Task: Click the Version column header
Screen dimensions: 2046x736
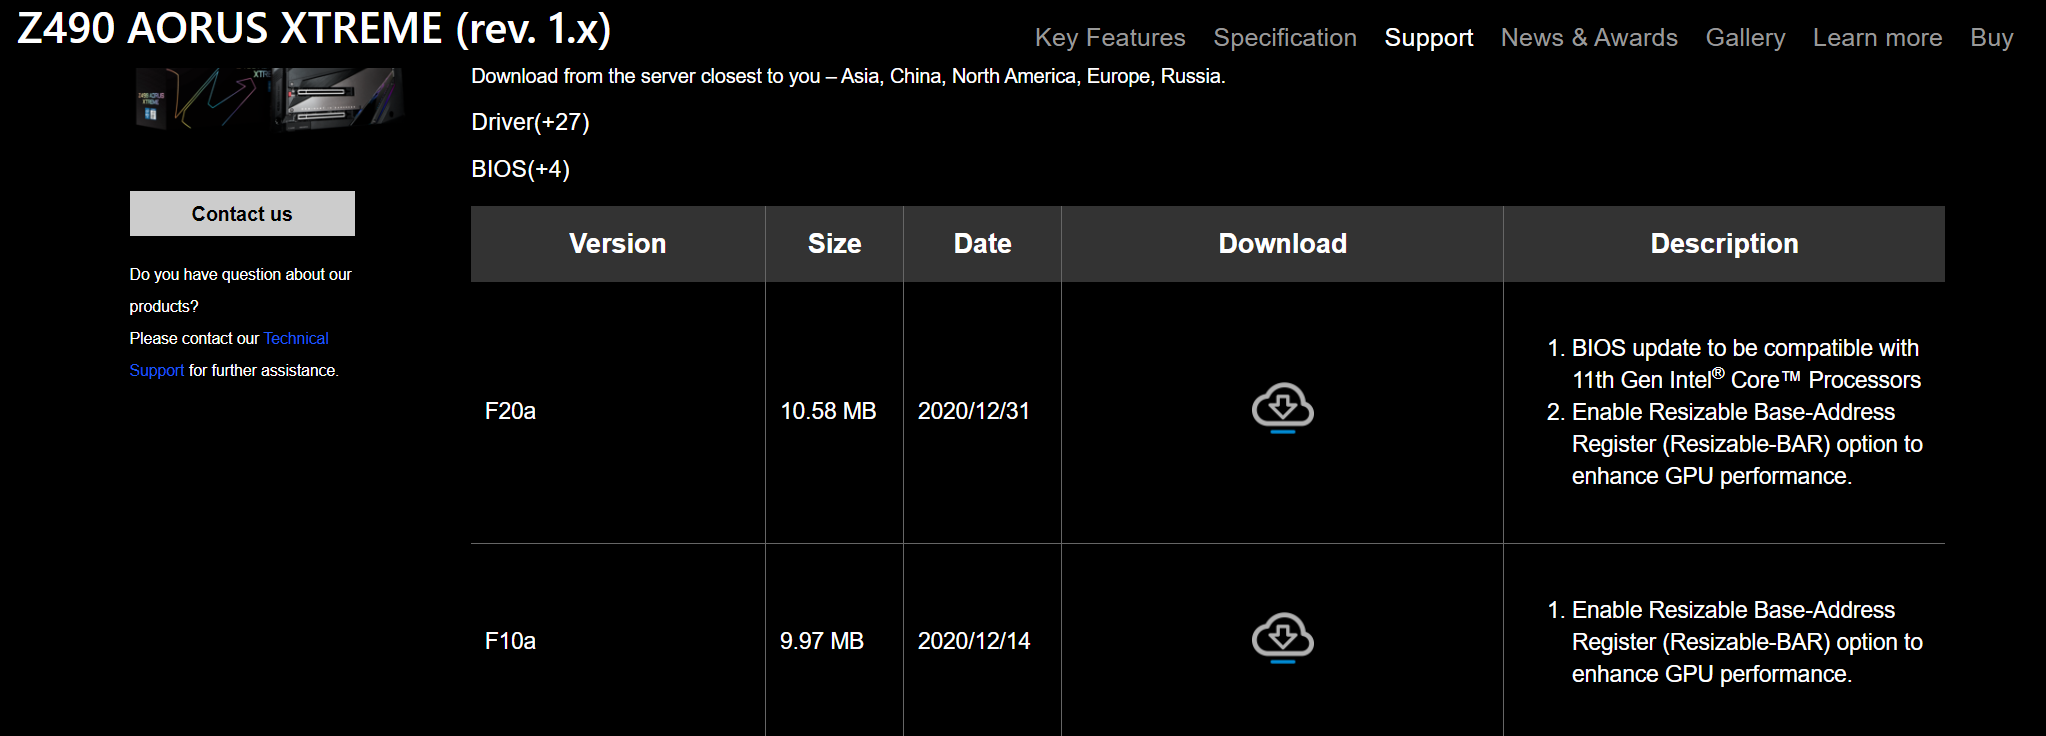Action: pos(618,244)
